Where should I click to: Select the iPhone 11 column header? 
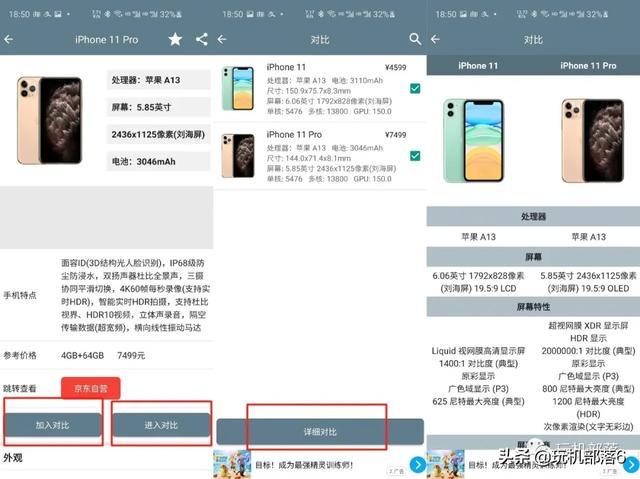click(478, 66)
